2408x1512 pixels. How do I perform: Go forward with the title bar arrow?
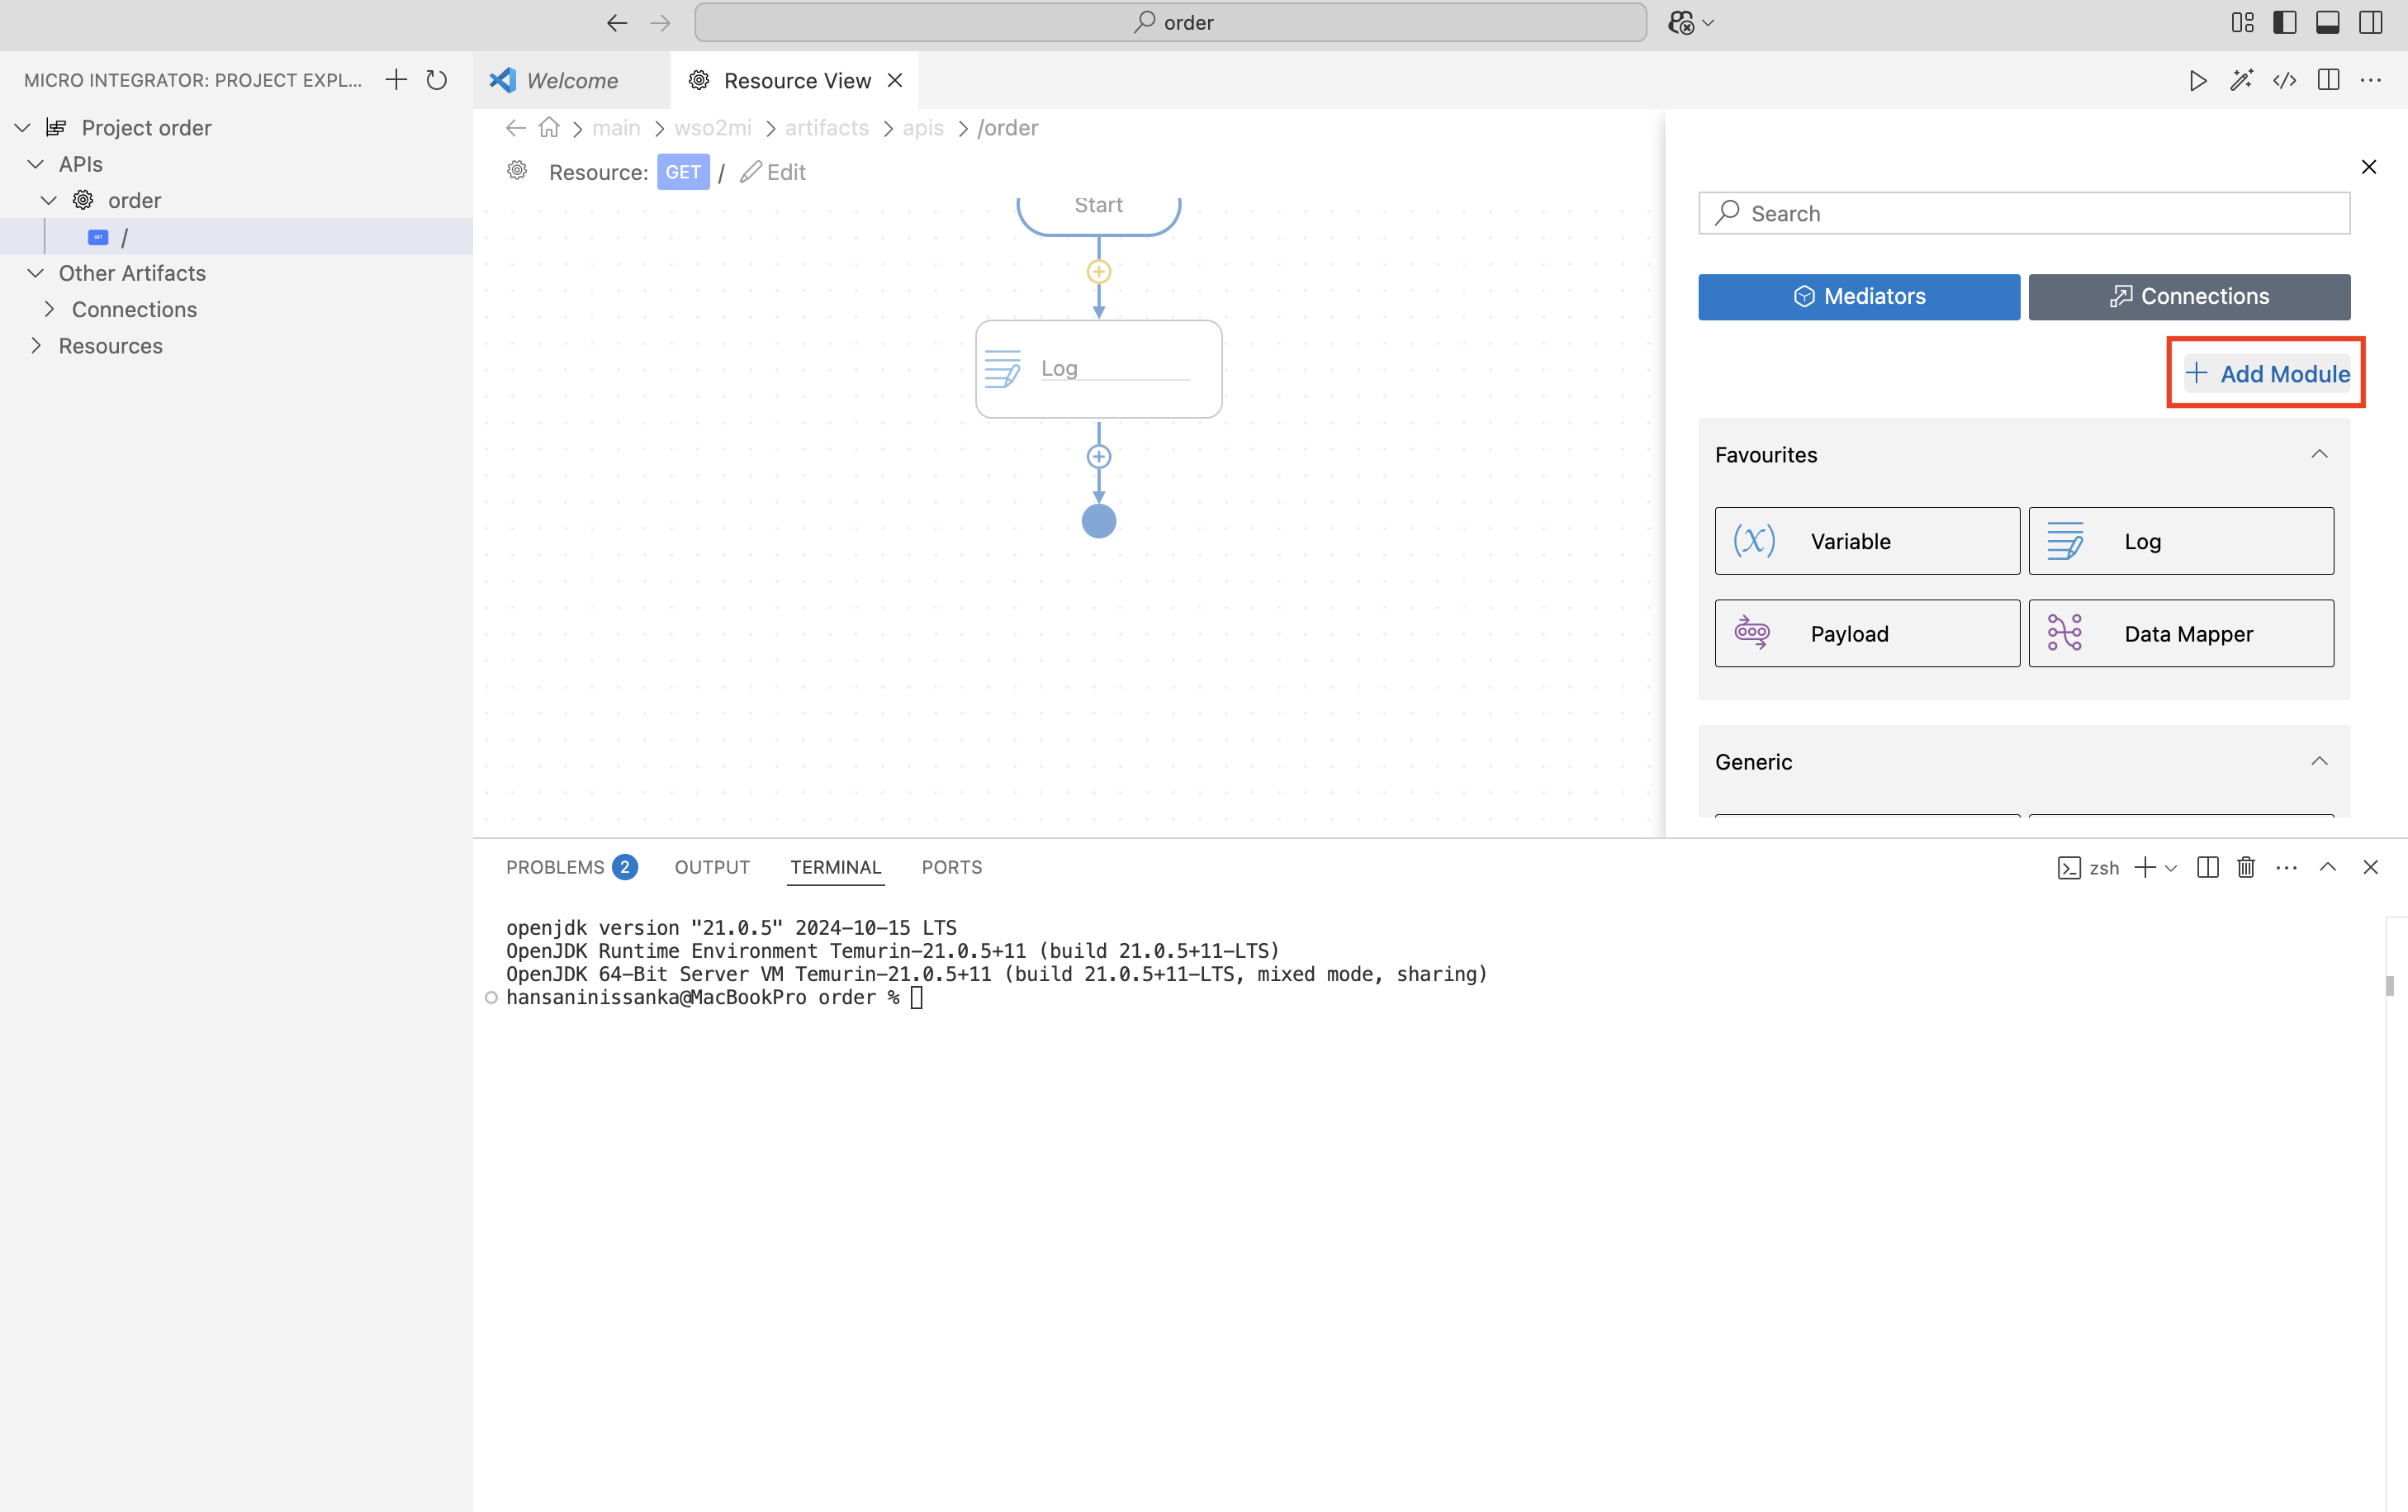pos(660,22)
